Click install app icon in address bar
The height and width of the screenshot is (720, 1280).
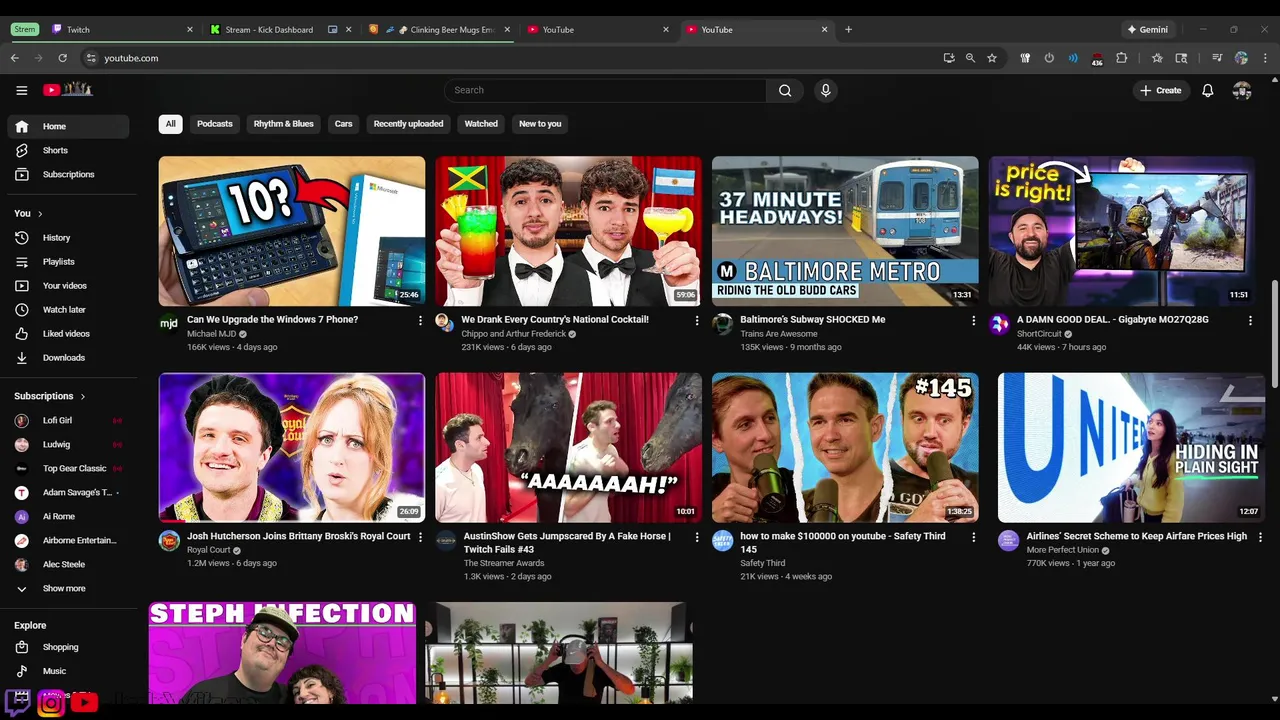coord(948,58)
